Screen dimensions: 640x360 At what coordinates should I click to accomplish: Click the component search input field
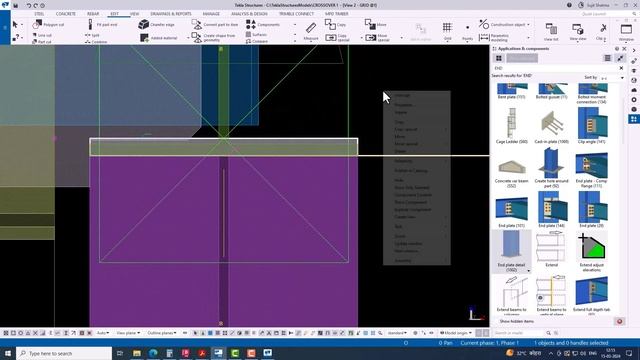click(555, 68)
